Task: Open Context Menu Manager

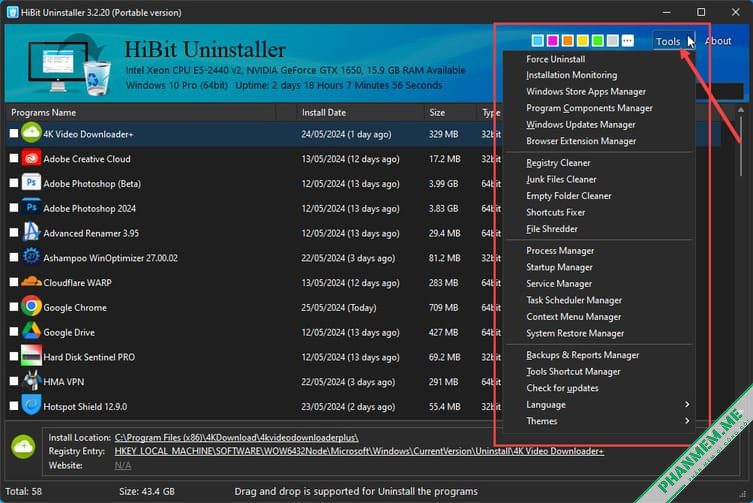Action: click(599, 317)
